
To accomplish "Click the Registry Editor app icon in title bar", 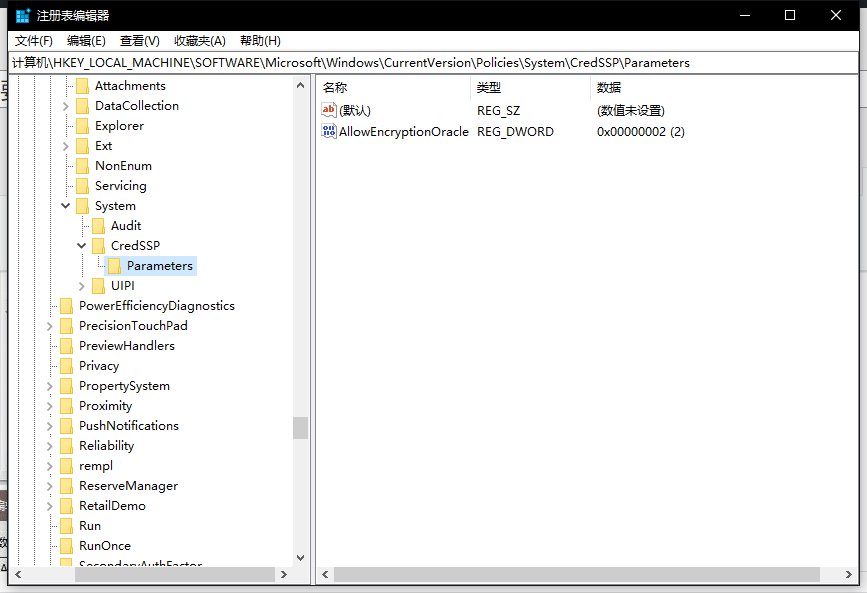I will (x=23, y=15).
